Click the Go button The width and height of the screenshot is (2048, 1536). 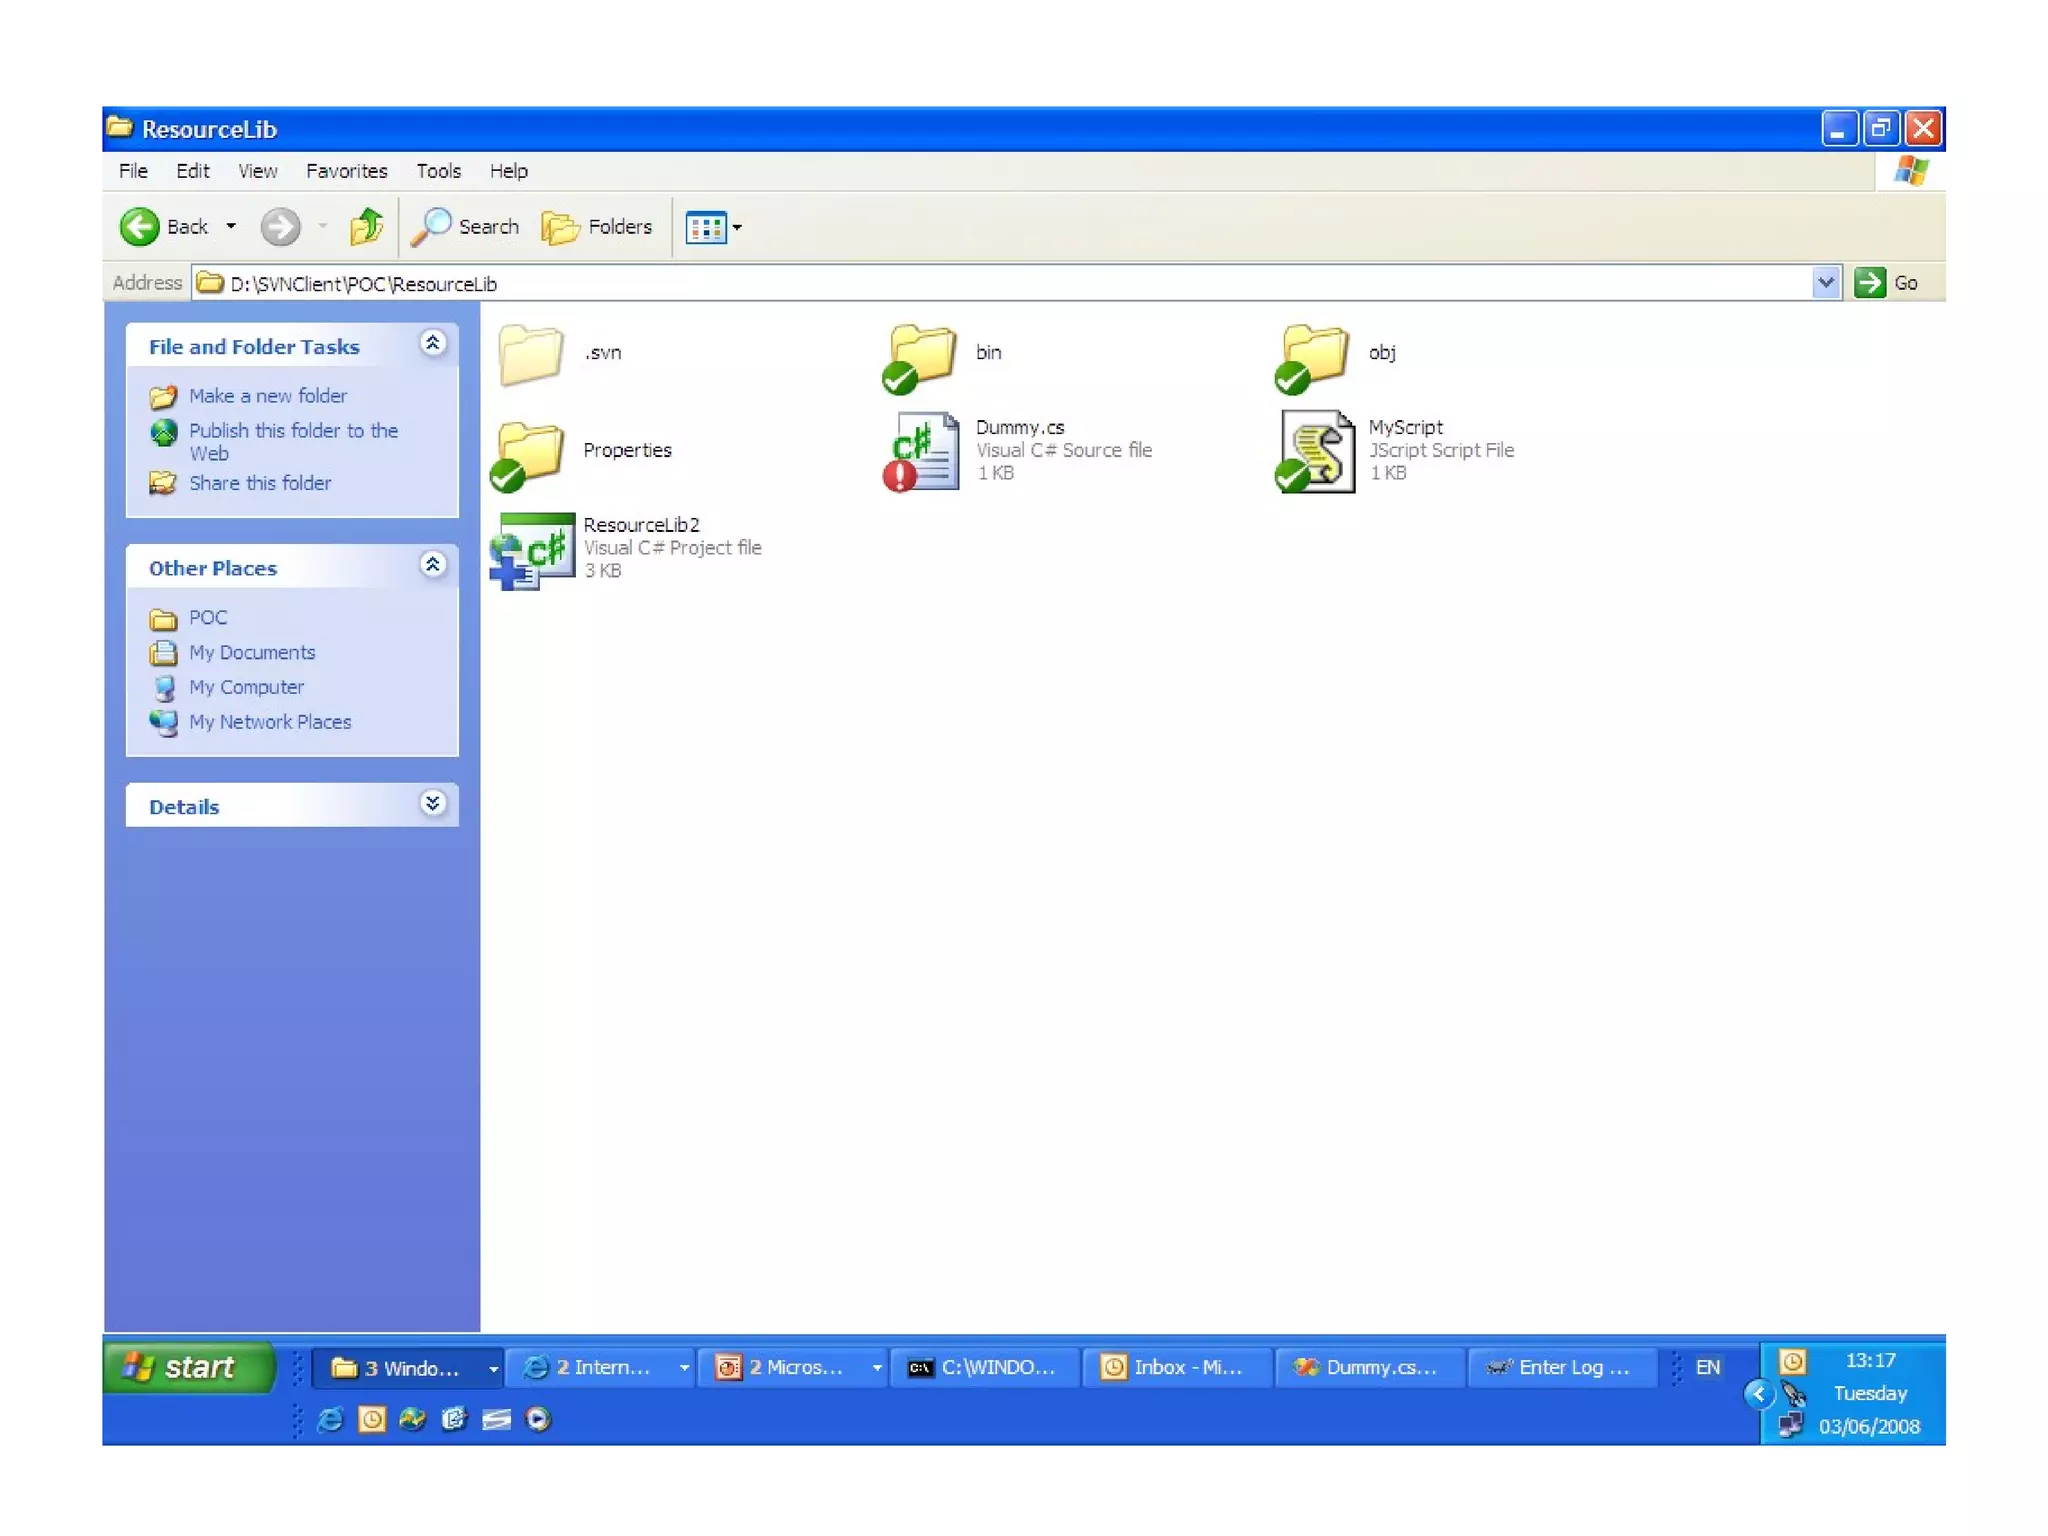pos(1886,283)
